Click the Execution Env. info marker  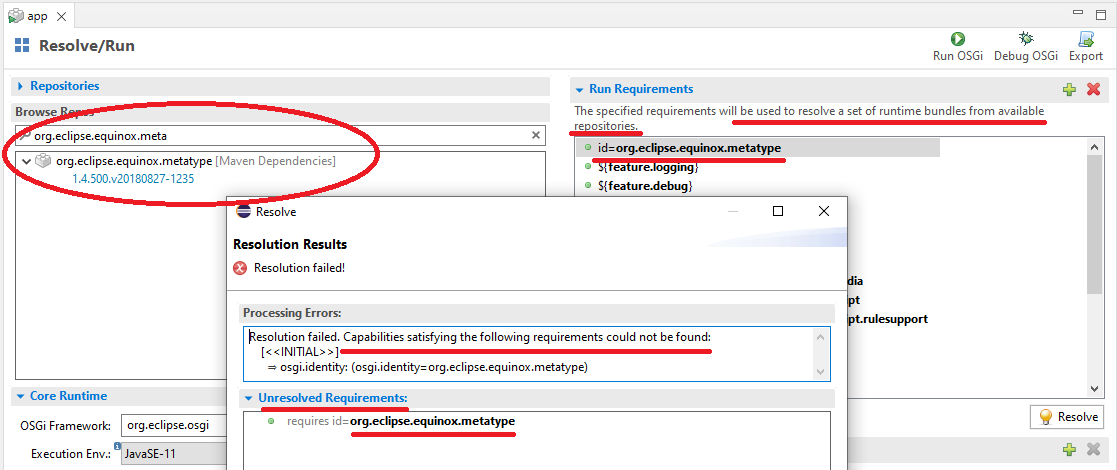tap(116, 446)
